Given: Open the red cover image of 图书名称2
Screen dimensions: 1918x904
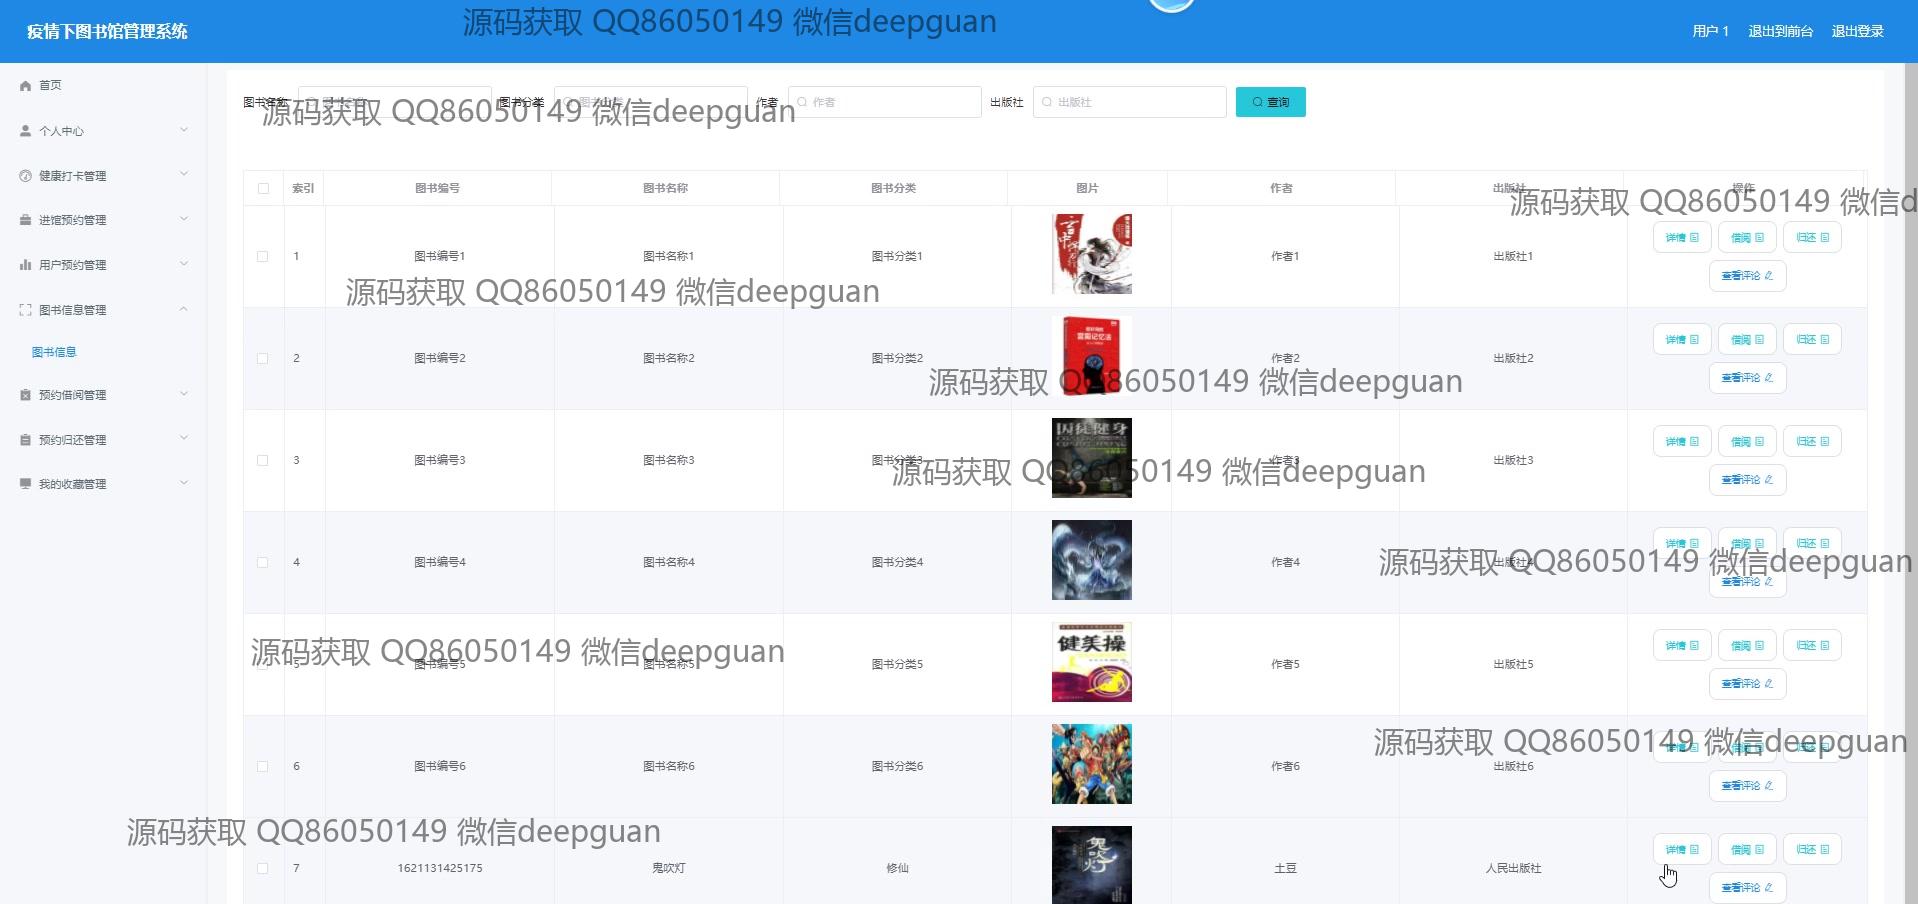Looking at the screenshot, I should point(1092,356).
